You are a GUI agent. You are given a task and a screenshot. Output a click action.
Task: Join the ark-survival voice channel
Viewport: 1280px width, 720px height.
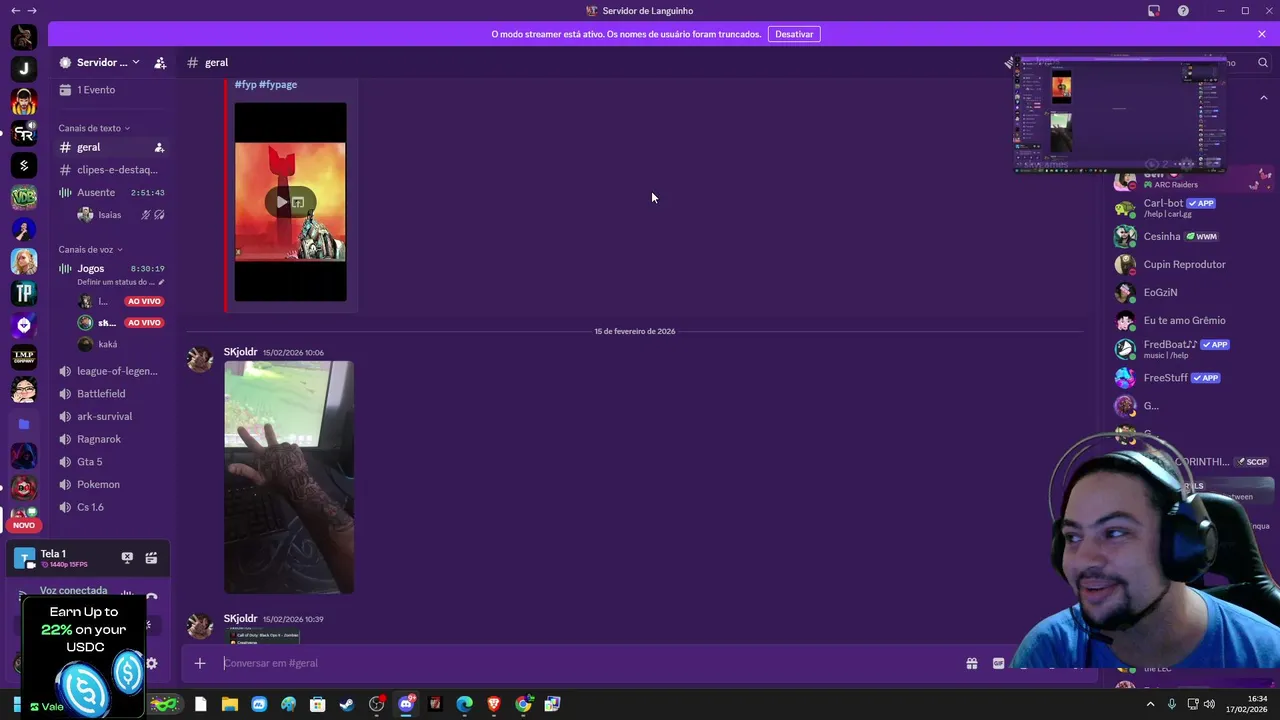pyautogui.click(x=110, y=416)
